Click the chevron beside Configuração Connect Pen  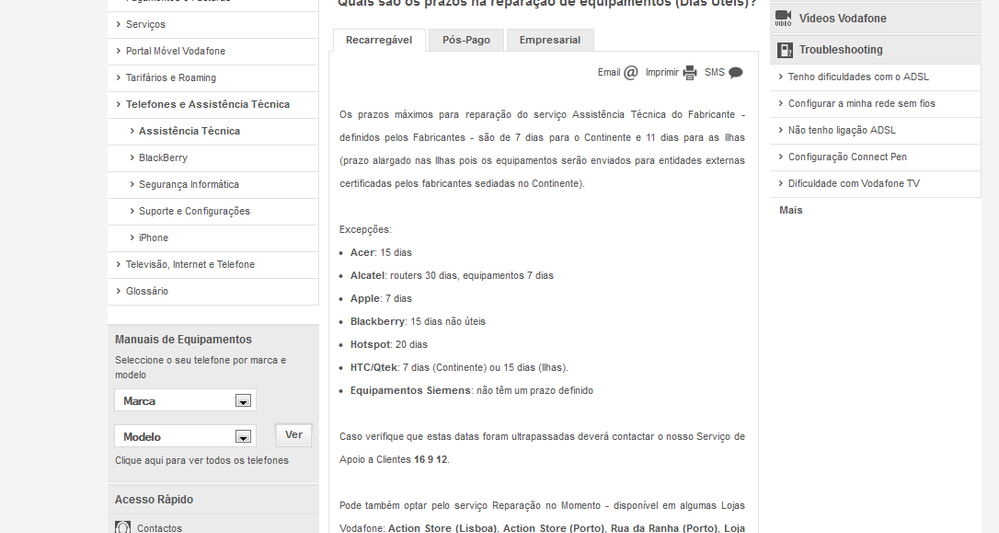(x=781, y=157)
